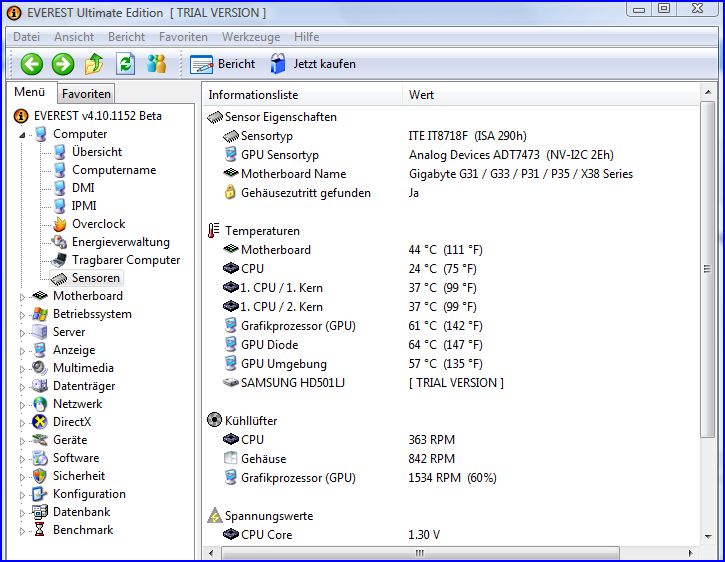Click the Datenbank icon in the tree

coord(40,512)
